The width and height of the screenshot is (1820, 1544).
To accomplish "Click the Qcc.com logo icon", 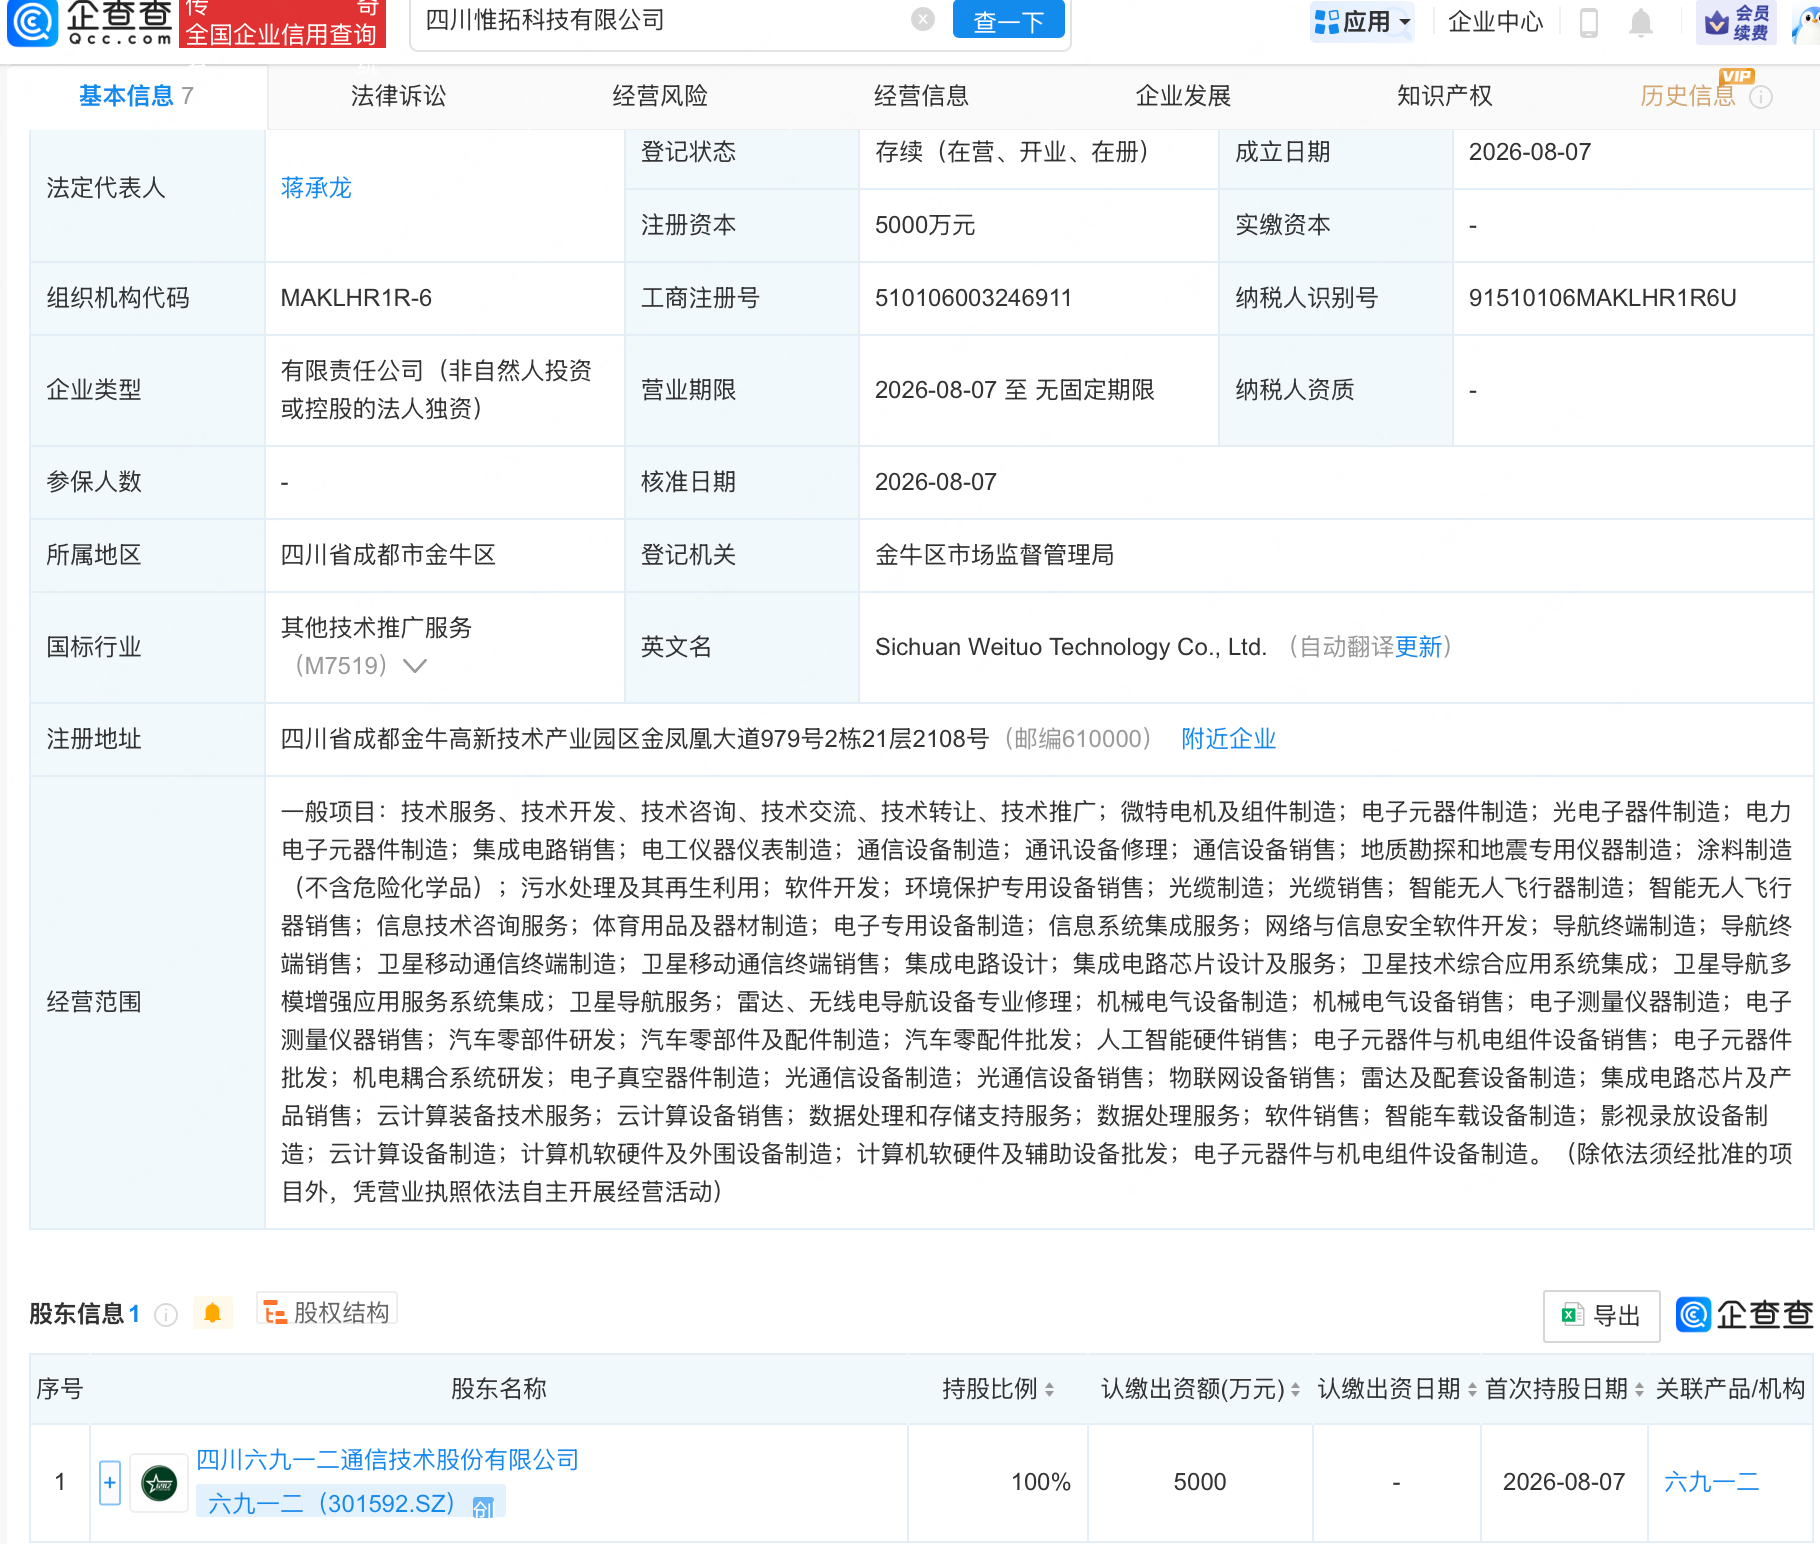I will pyautogui.click(x=32, y=23).
